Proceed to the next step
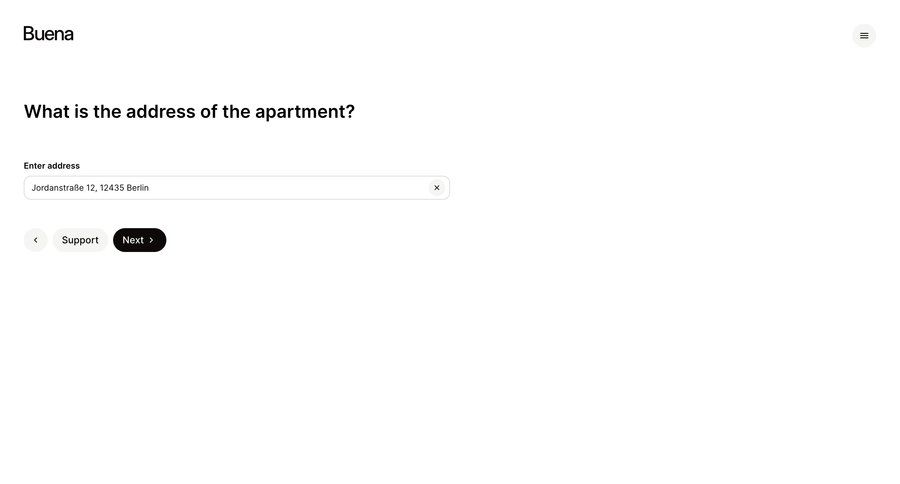The width and height of the screenshot is (900, 484). [x=139, y=240]
